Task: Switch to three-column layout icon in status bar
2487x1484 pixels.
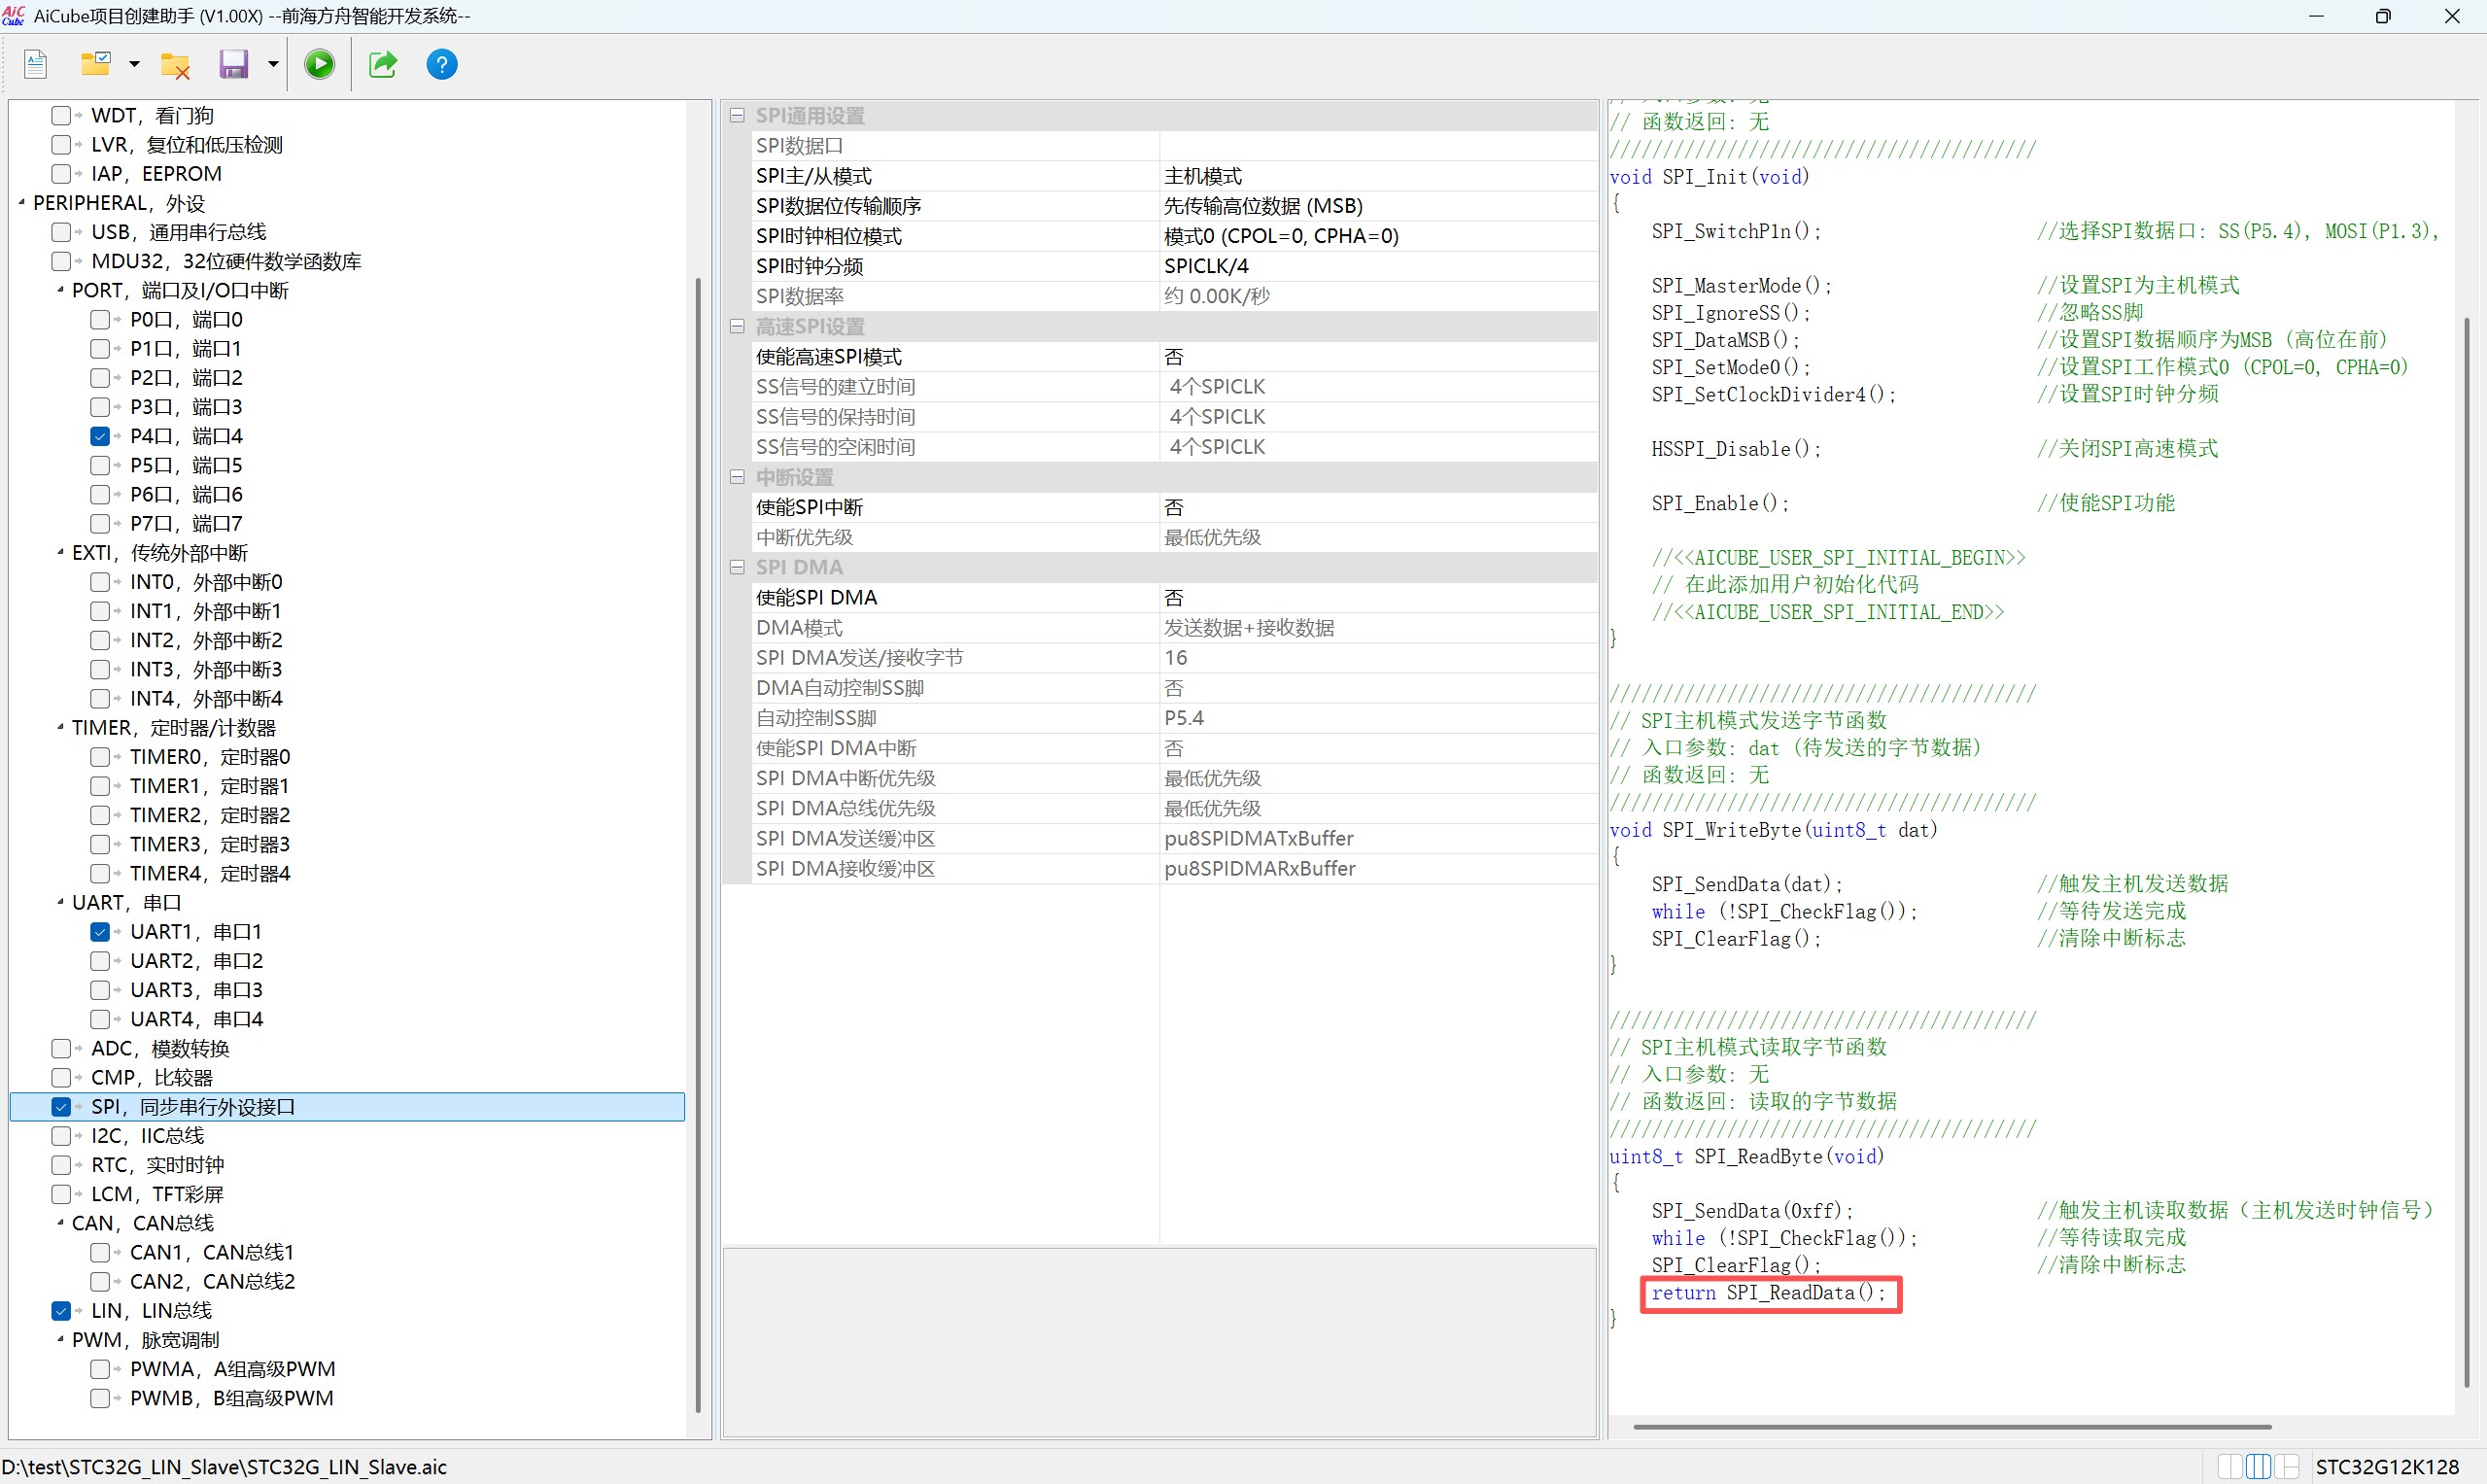Action: point(2258,1467)
